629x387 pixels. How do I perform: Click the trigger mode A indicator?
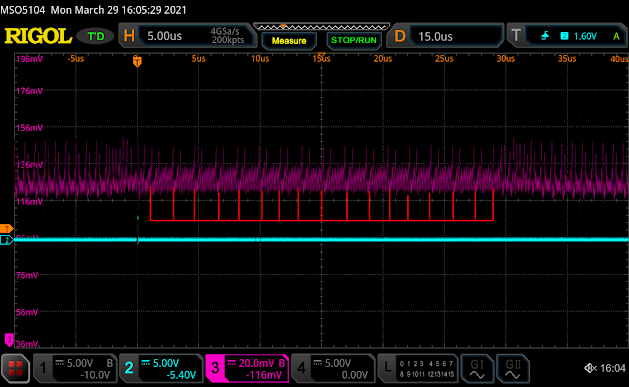(x=616, y=36)
